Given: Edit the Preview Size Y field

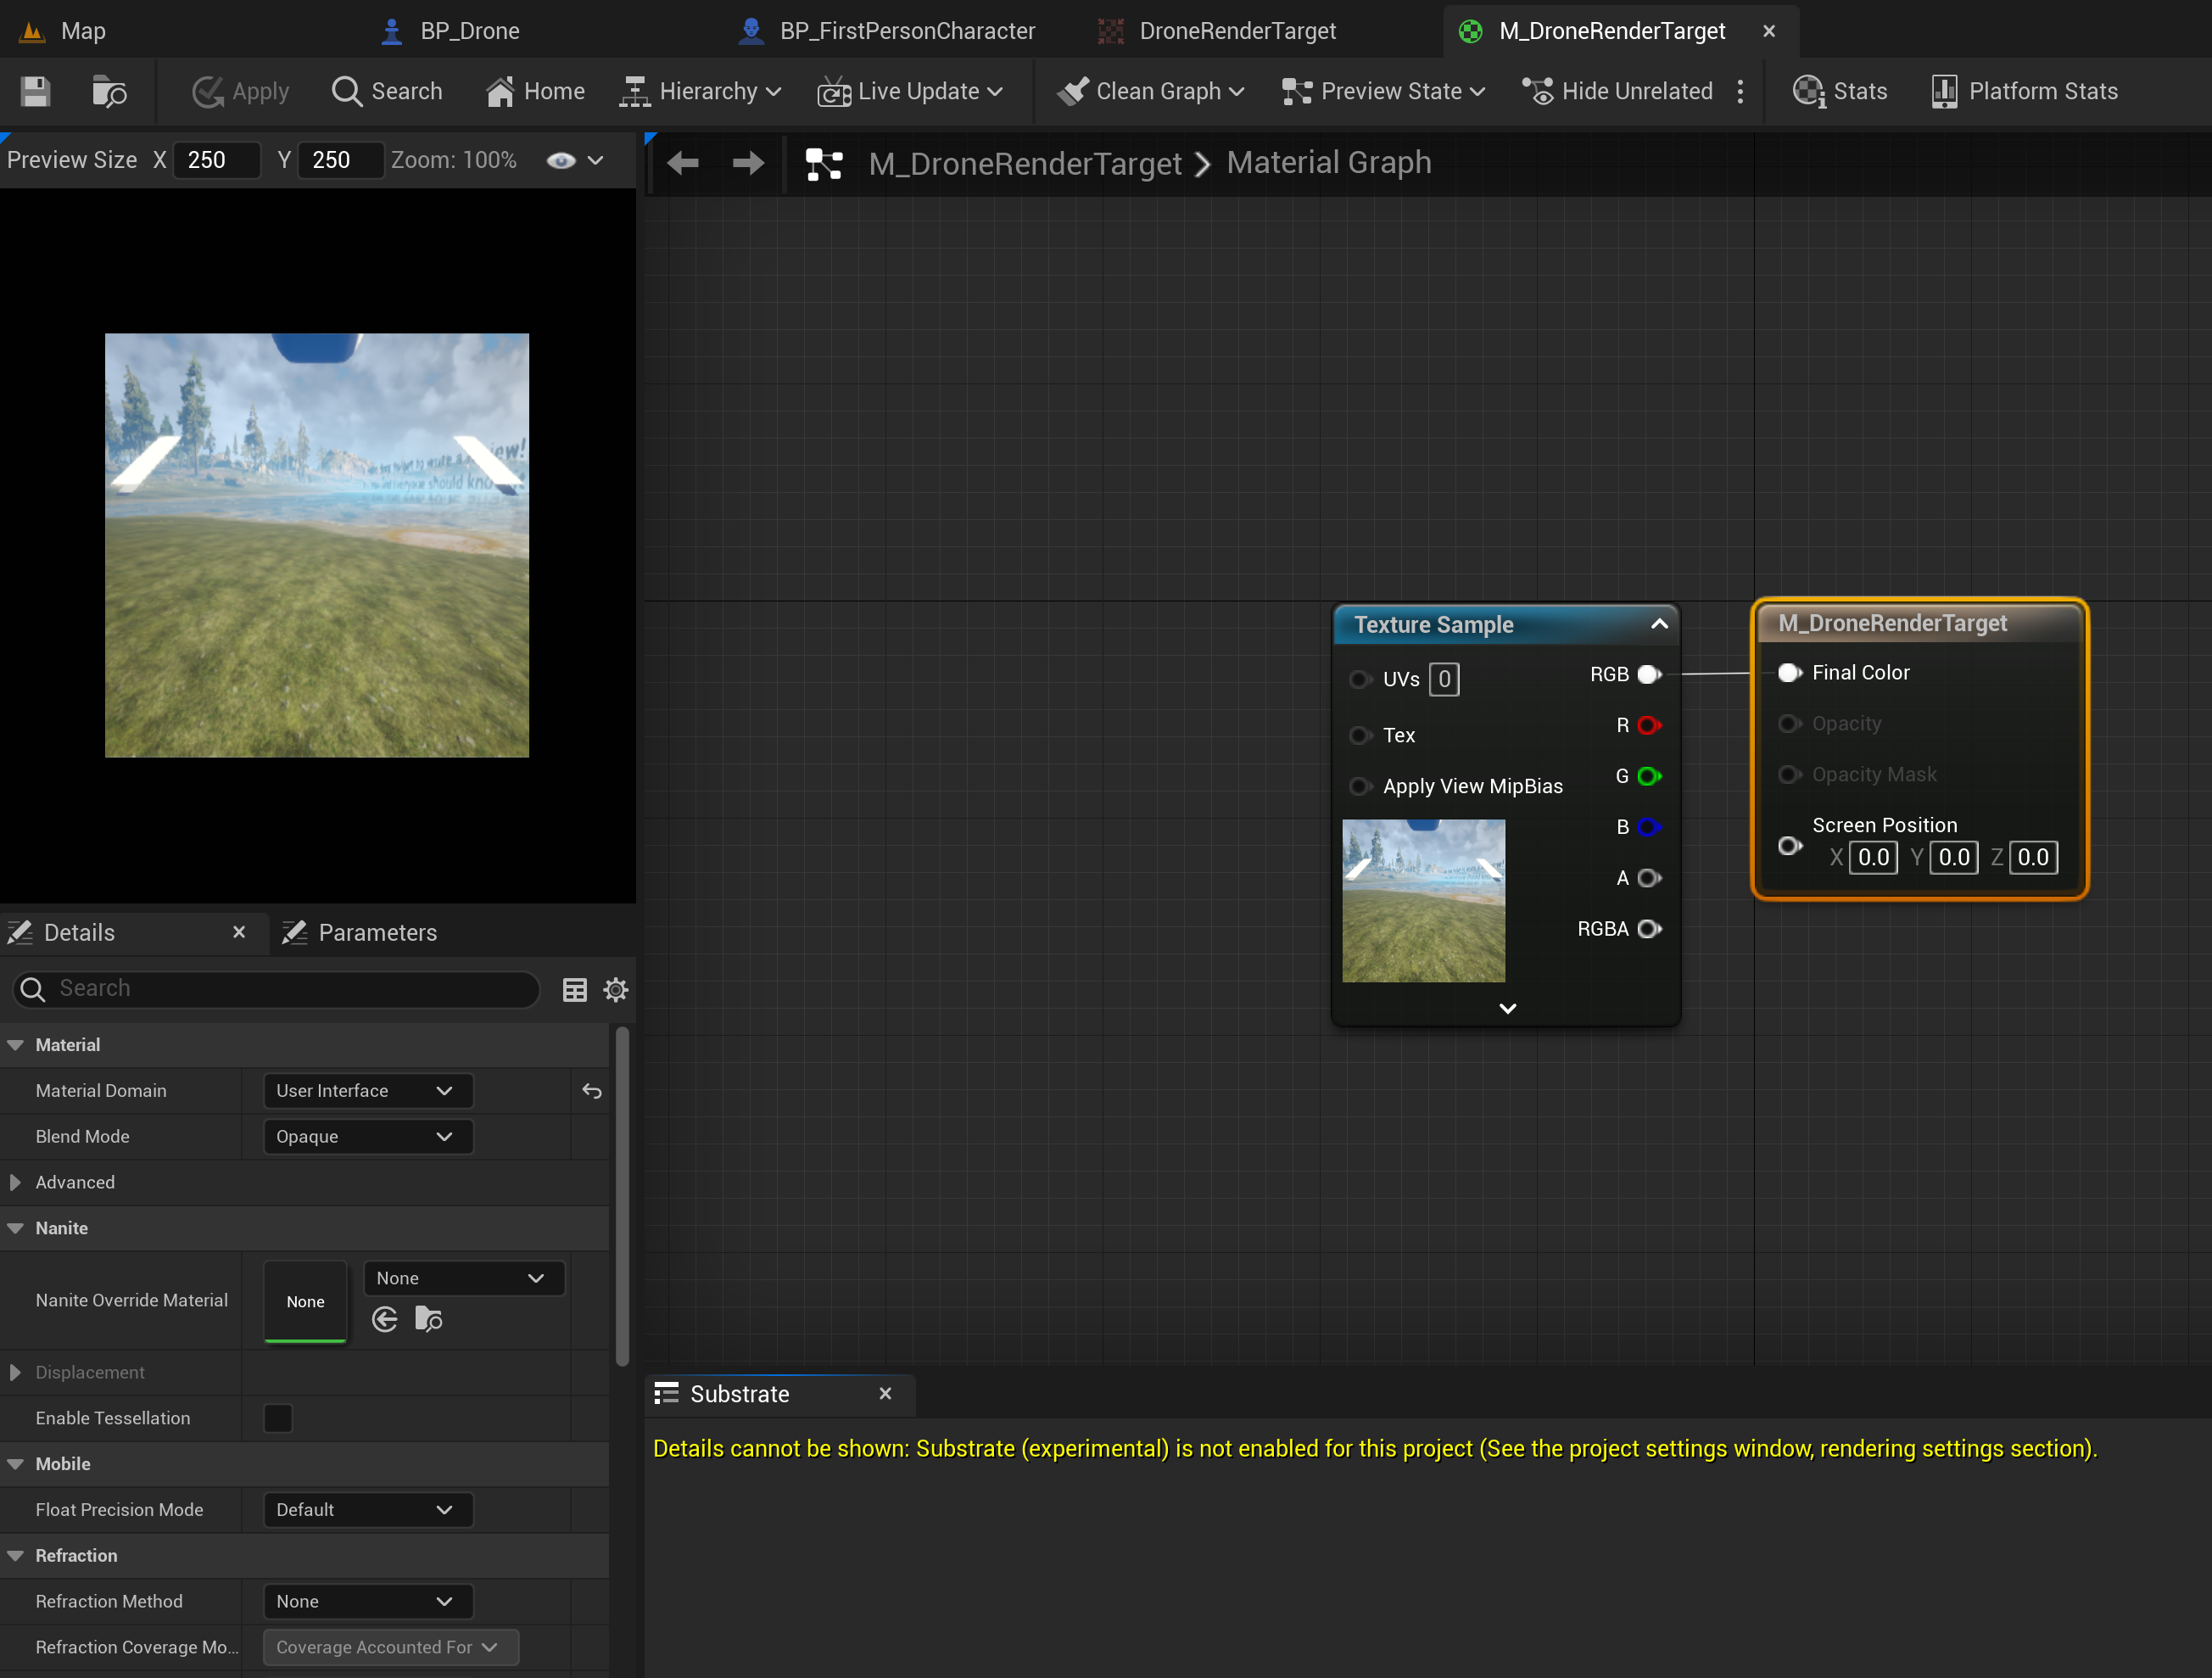Looking at the screenshot, I should pos(341,160).
